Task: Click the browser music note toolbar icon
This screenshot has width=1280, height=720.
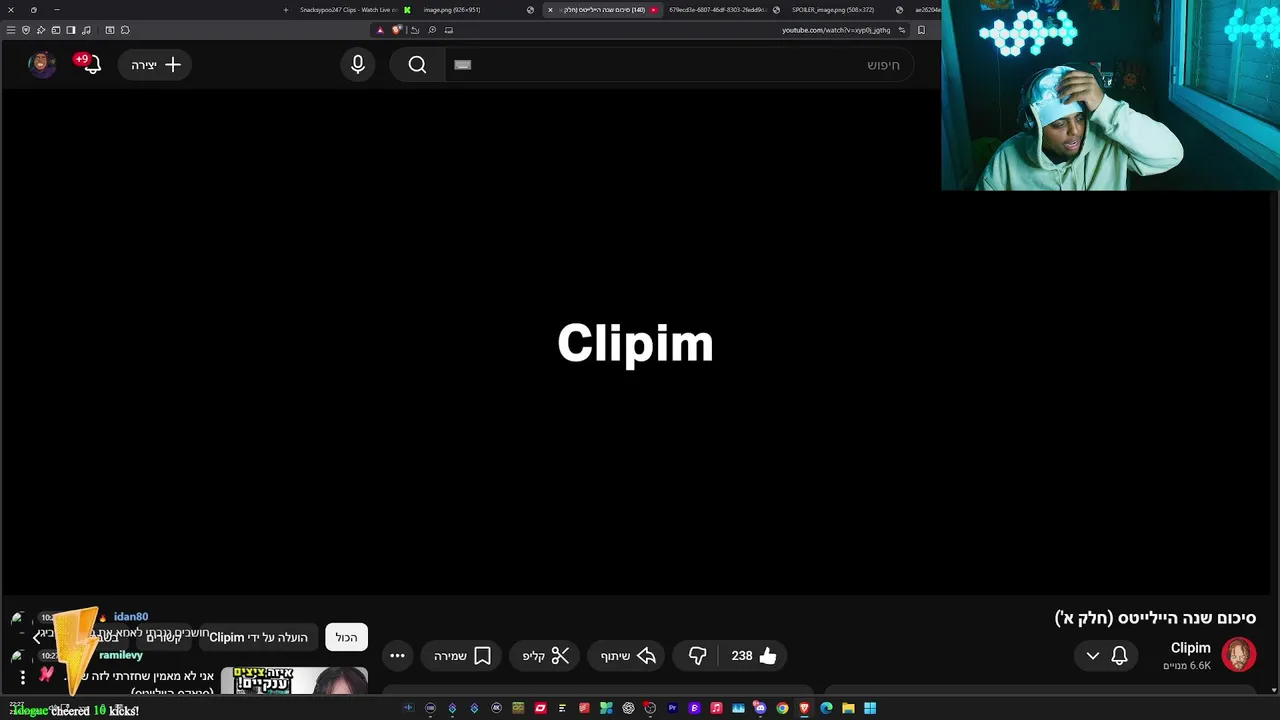Action: 86,30
